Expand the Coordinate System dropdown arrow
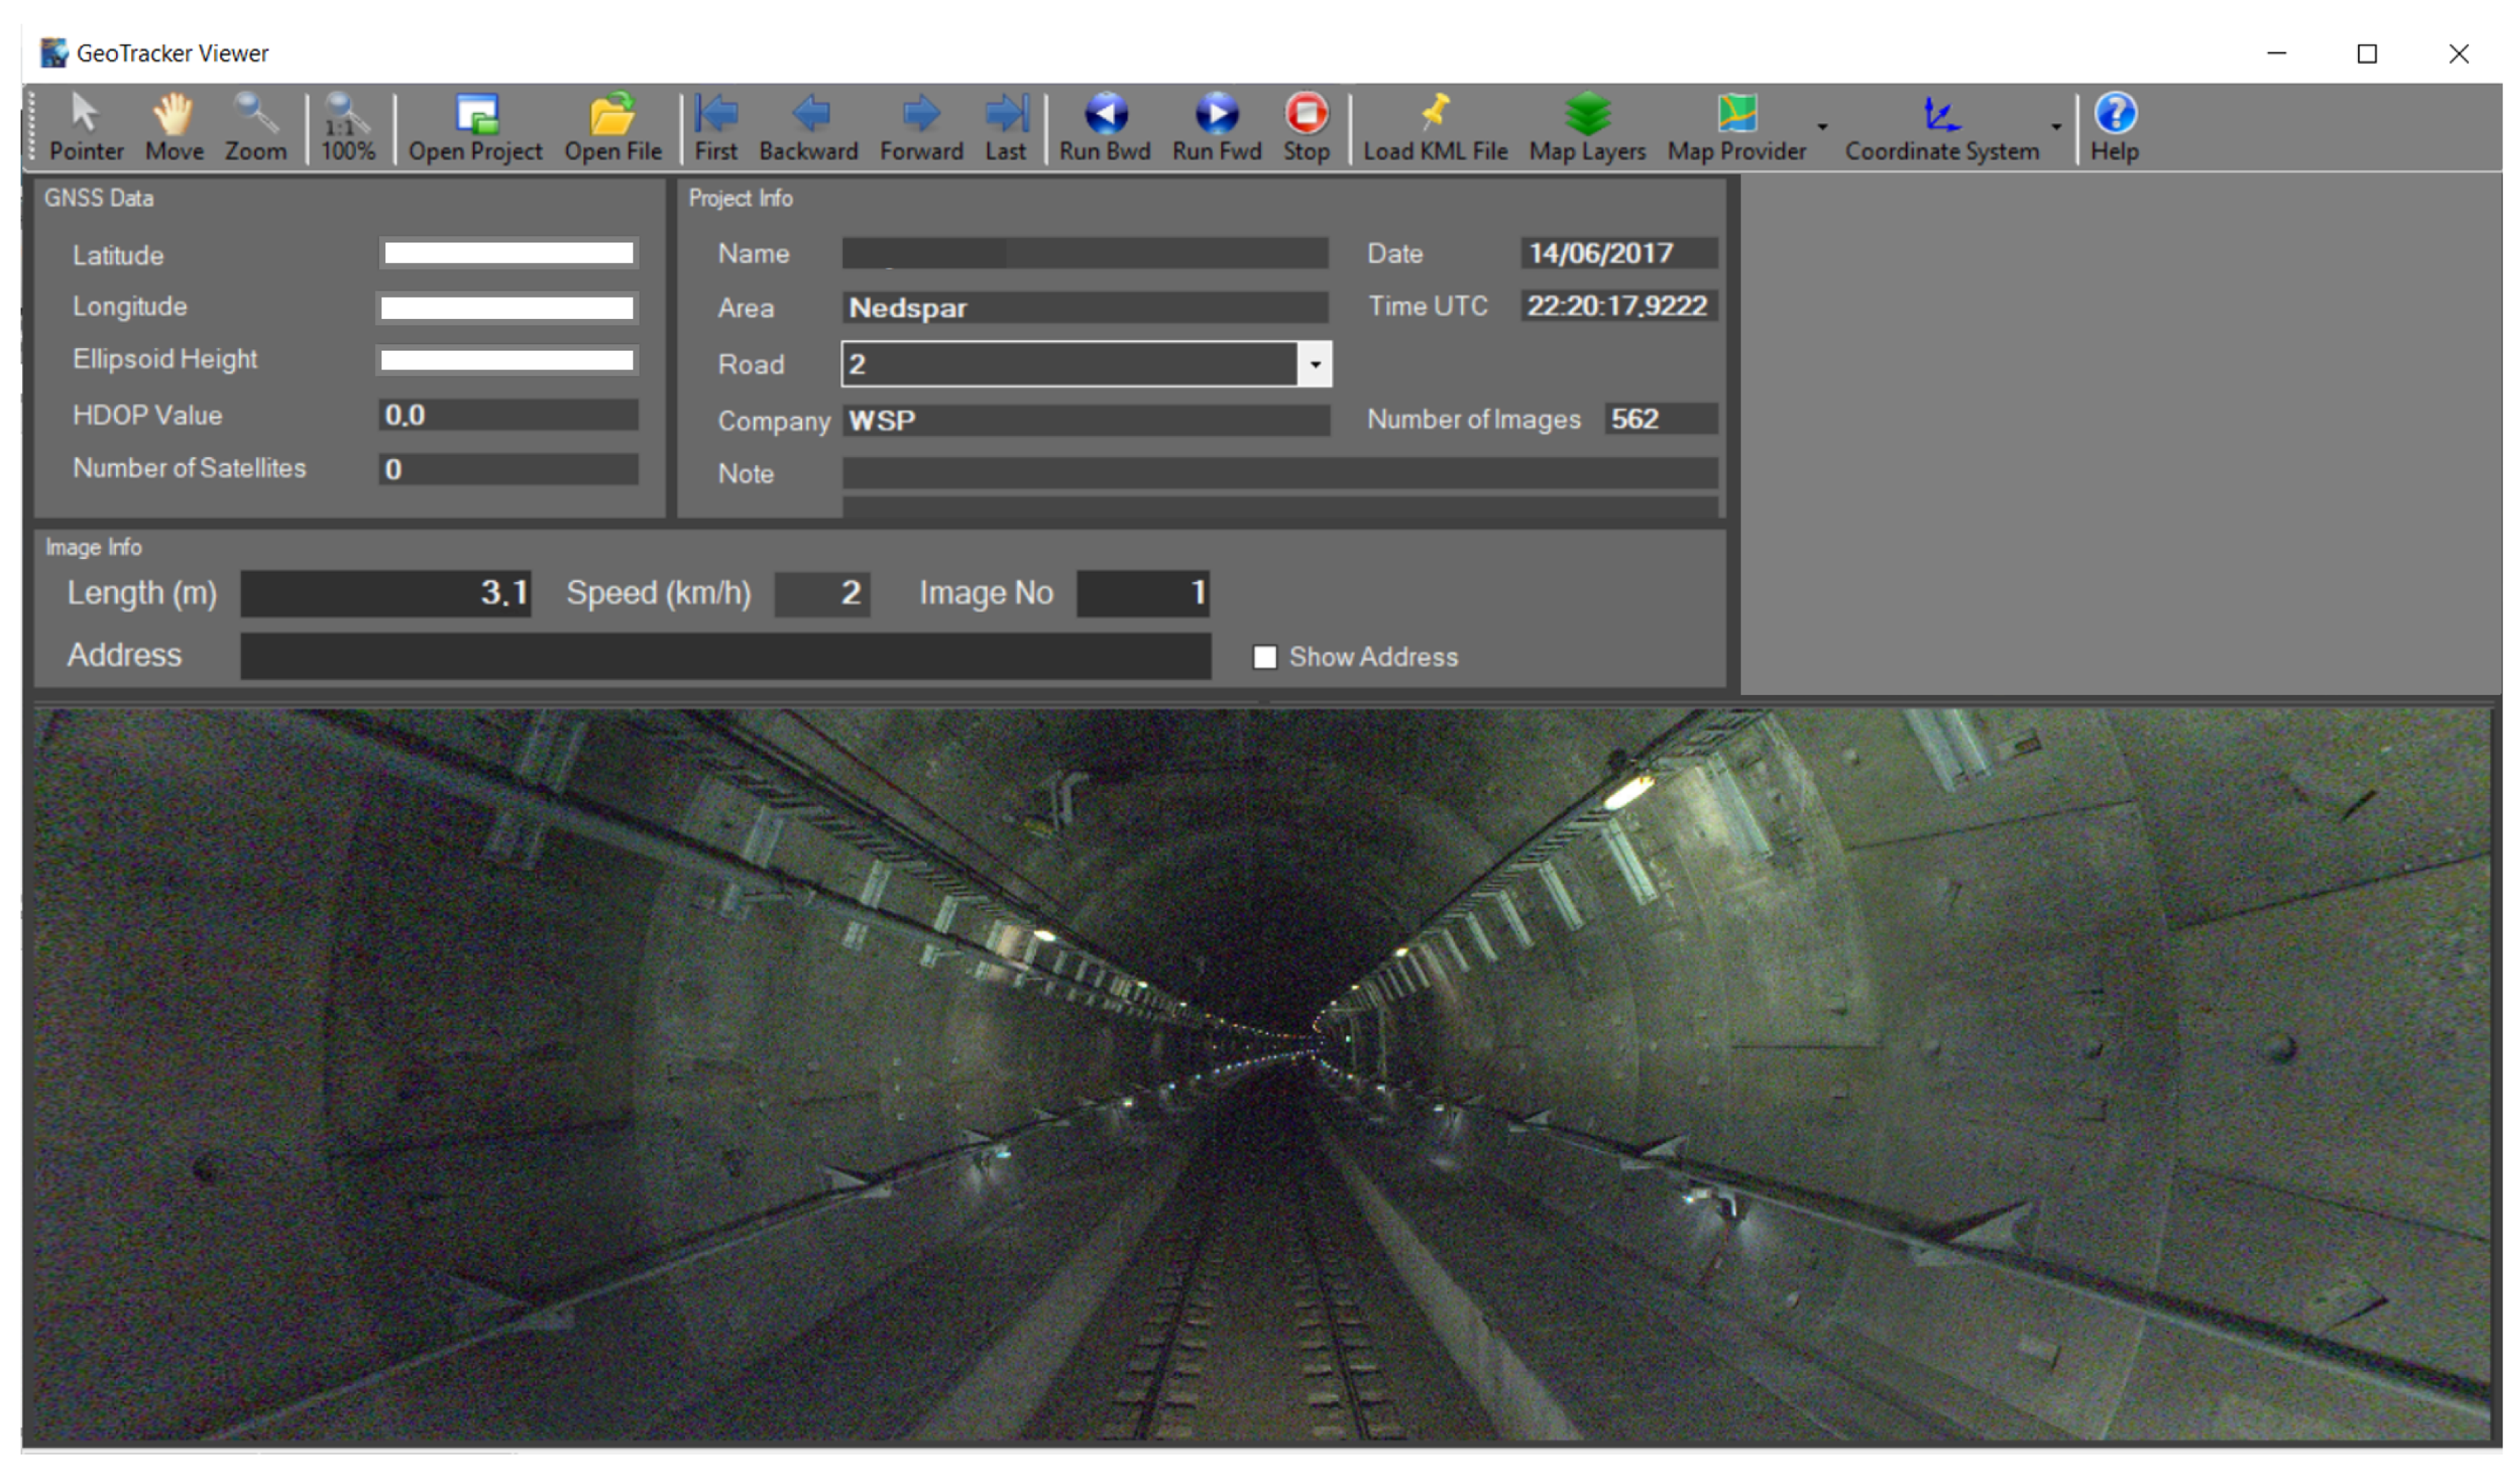 coord(2059,127)
